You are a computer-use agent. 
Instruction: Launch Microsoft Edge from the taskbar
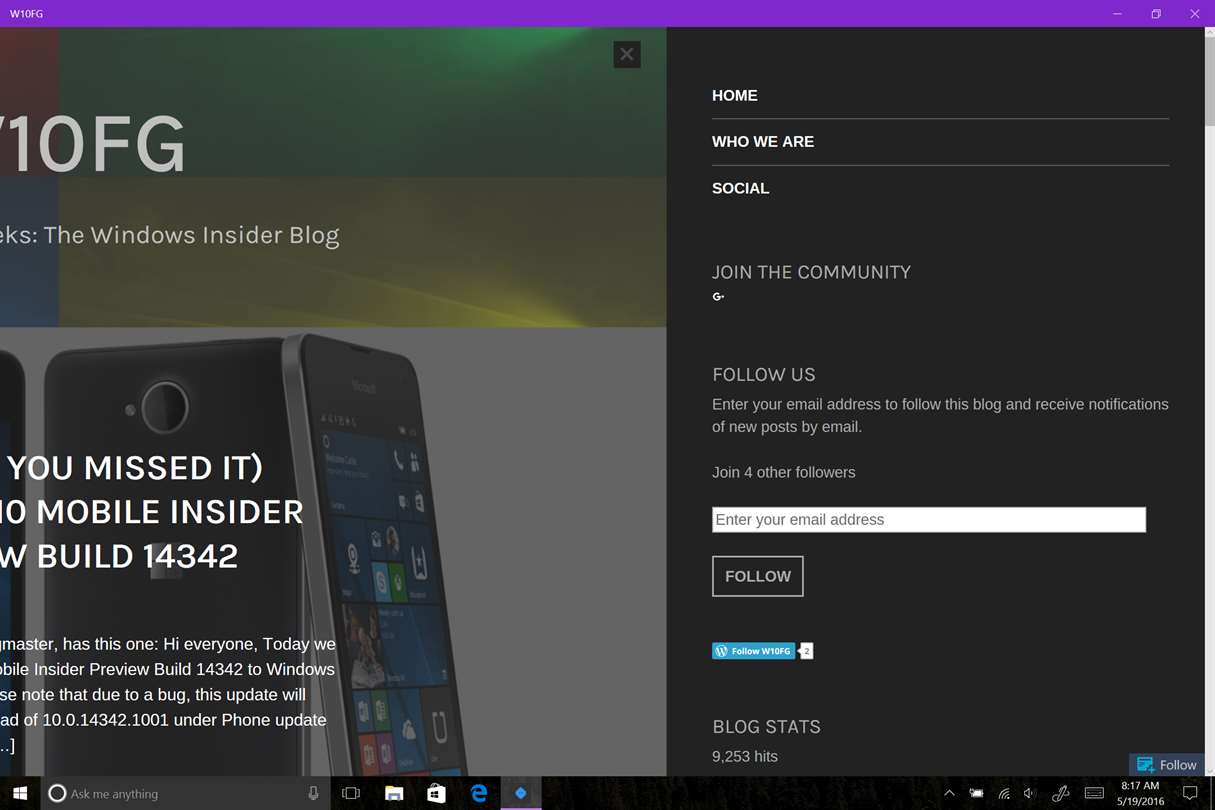(479, 793)
